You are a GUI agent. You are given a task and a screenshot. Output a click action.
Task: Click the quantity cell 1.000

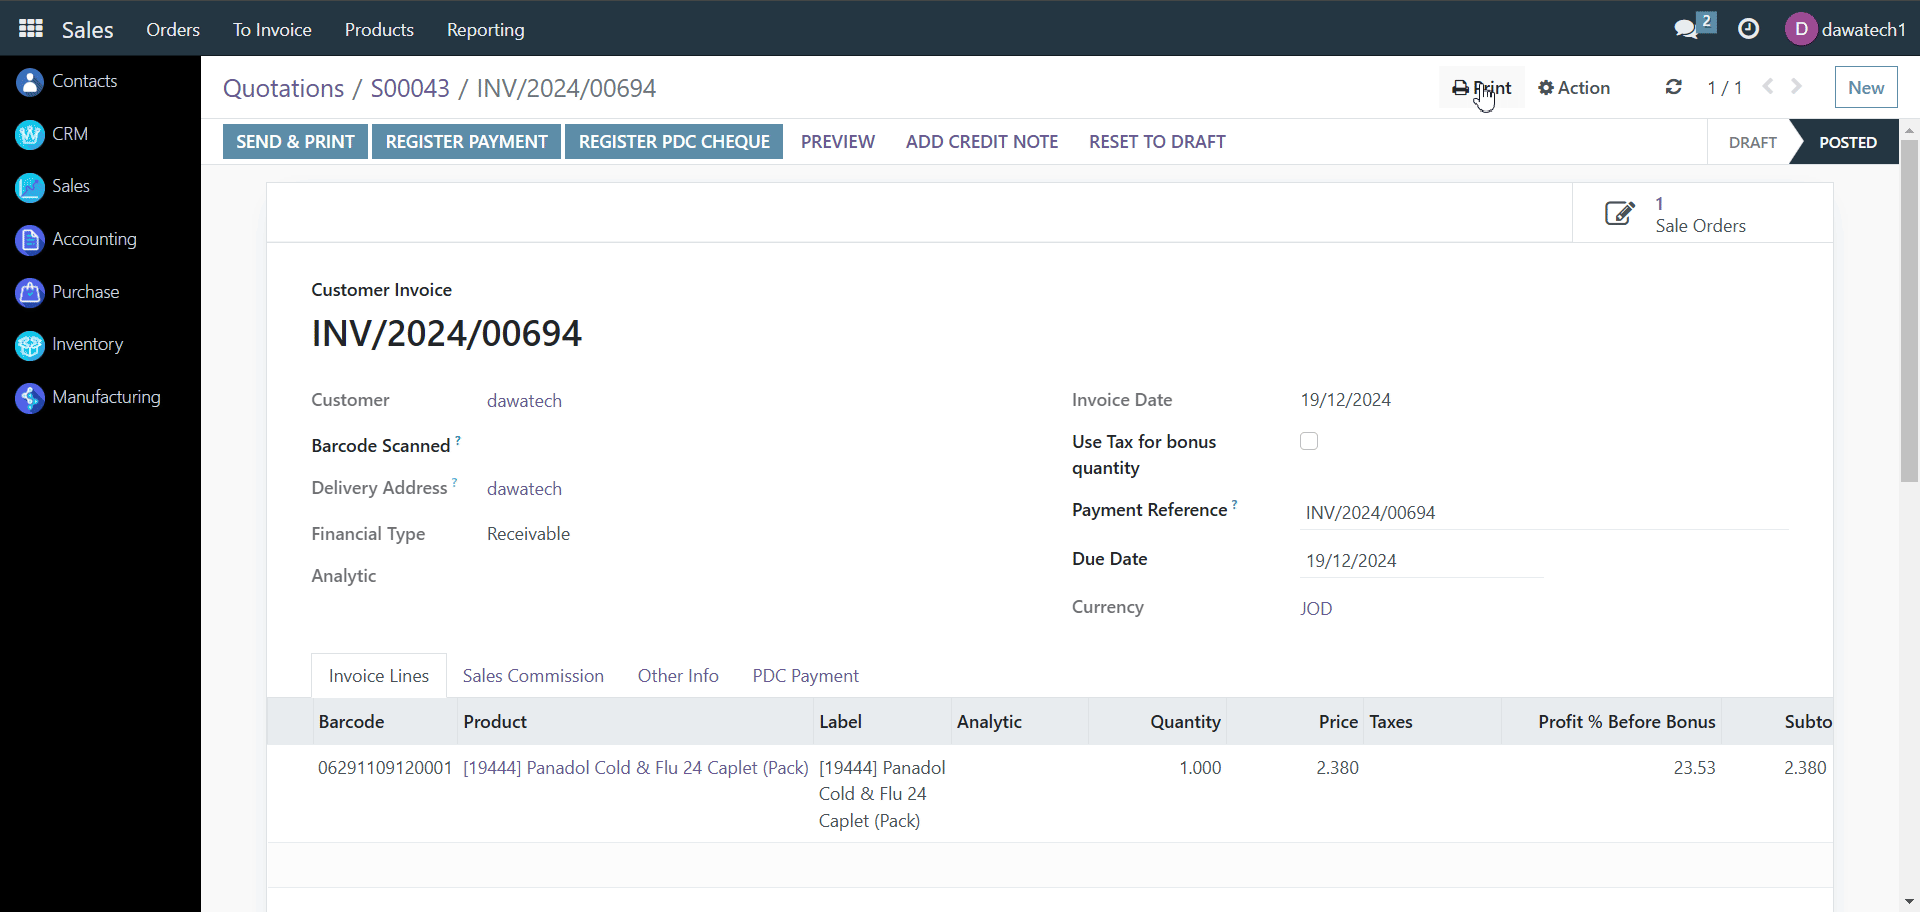[1200, 768]
